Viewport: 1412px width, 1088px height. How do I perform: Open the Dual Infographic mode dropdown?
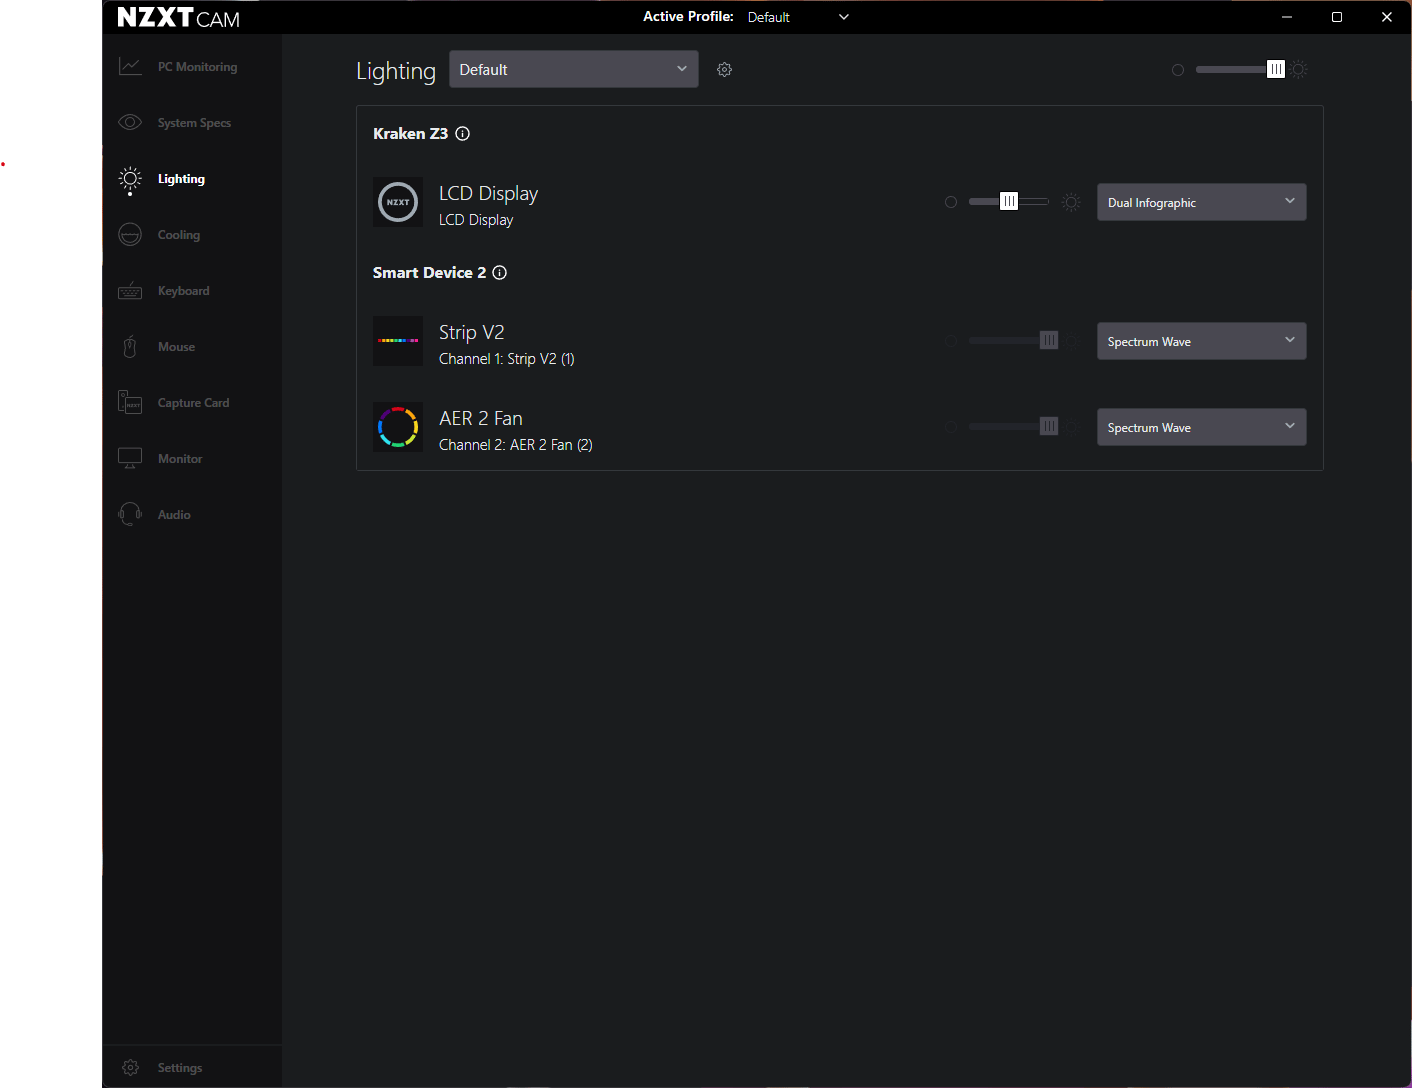[x=1202, y=202]
